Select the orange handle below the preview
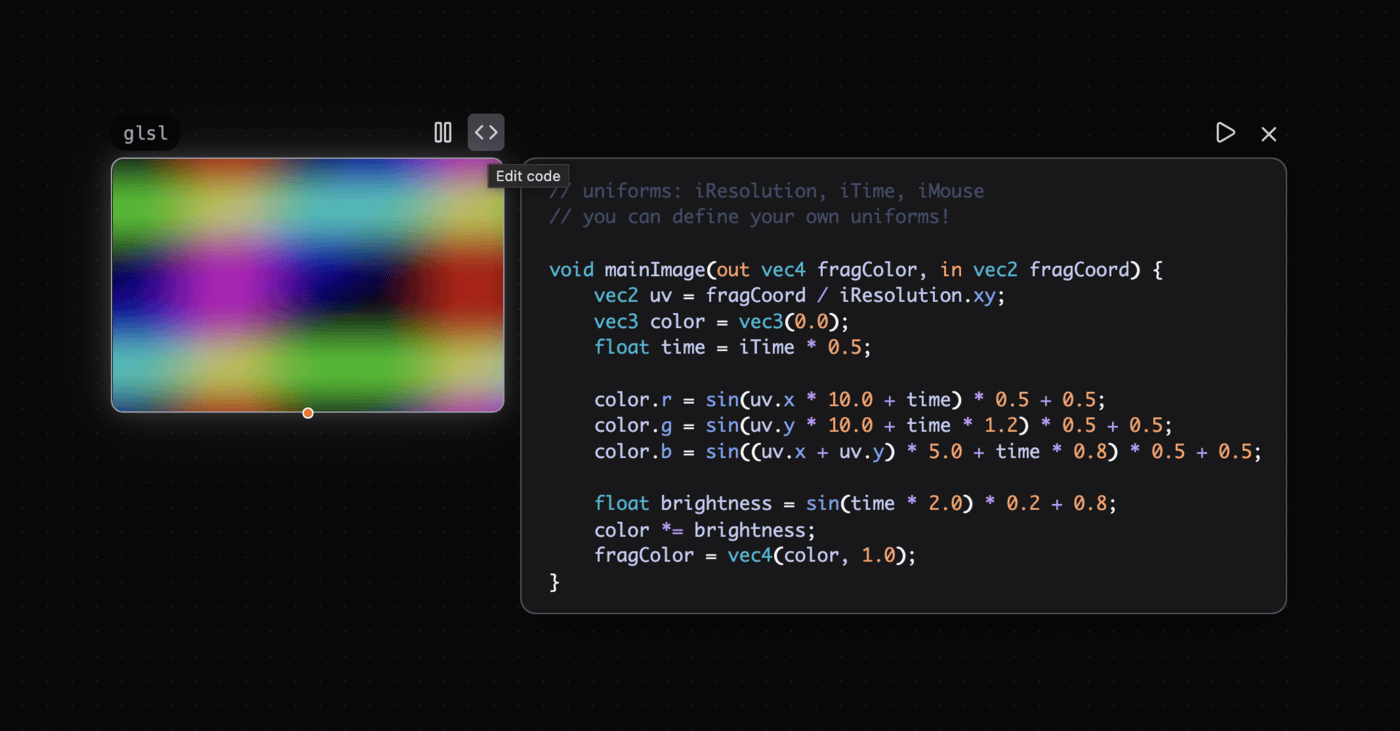Image resolution: width=1400 pixels, height=731 pixels. click(x=308, y=412)
